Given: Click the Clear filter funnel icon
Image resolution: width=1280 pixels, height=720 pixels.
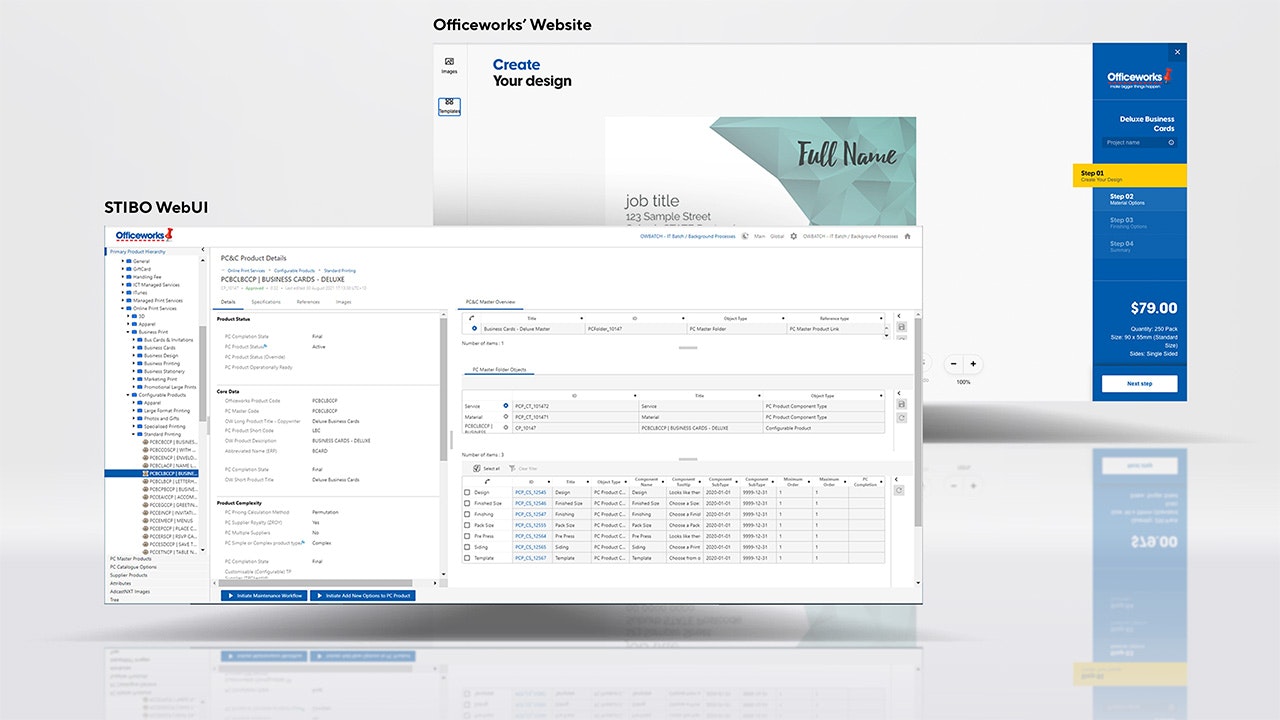Looking at the screenshot, I should tap(512, 468).
